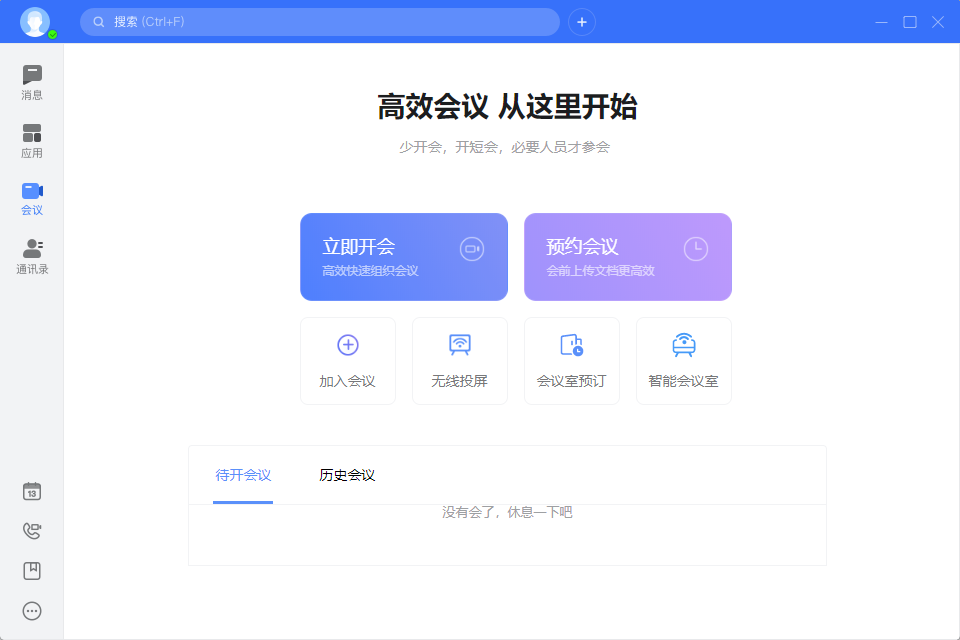Schedule a meeting with 预约会议

tap(628, 257)
